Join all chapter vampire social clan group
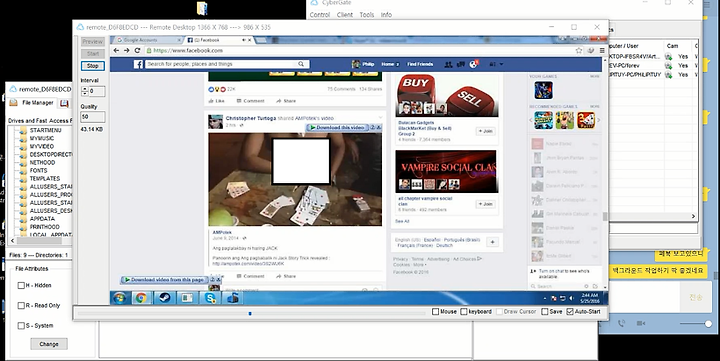Image resolution: width=720 pixels, height=361 pixels. point(486,203)
